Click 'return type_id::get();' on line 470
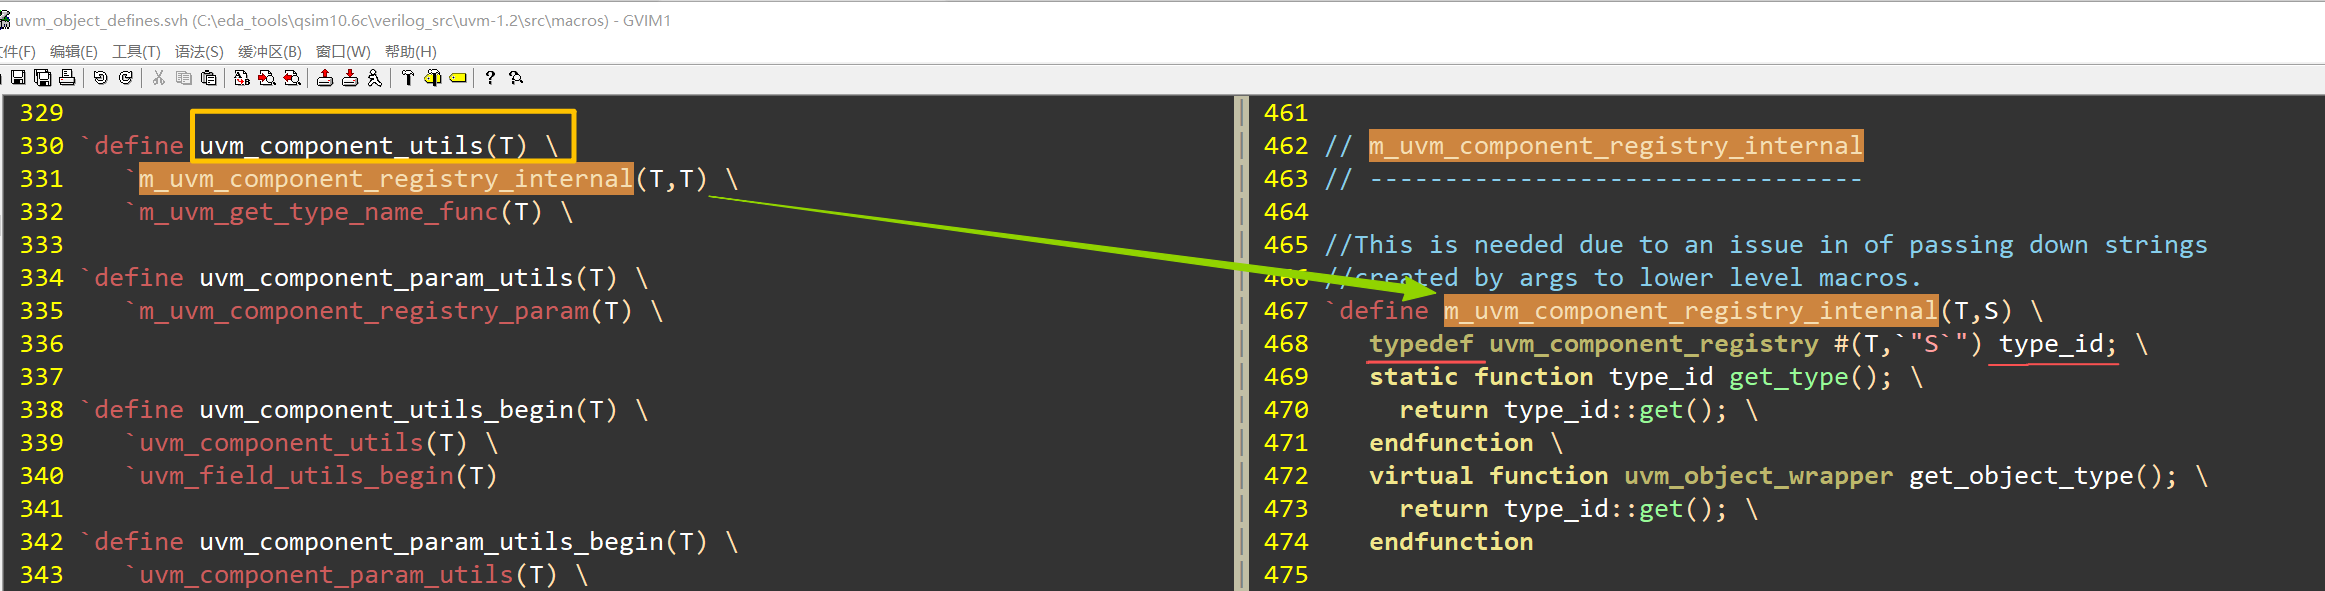The height and width of the screenshot is (591, 2325). tap(1563, 410)
